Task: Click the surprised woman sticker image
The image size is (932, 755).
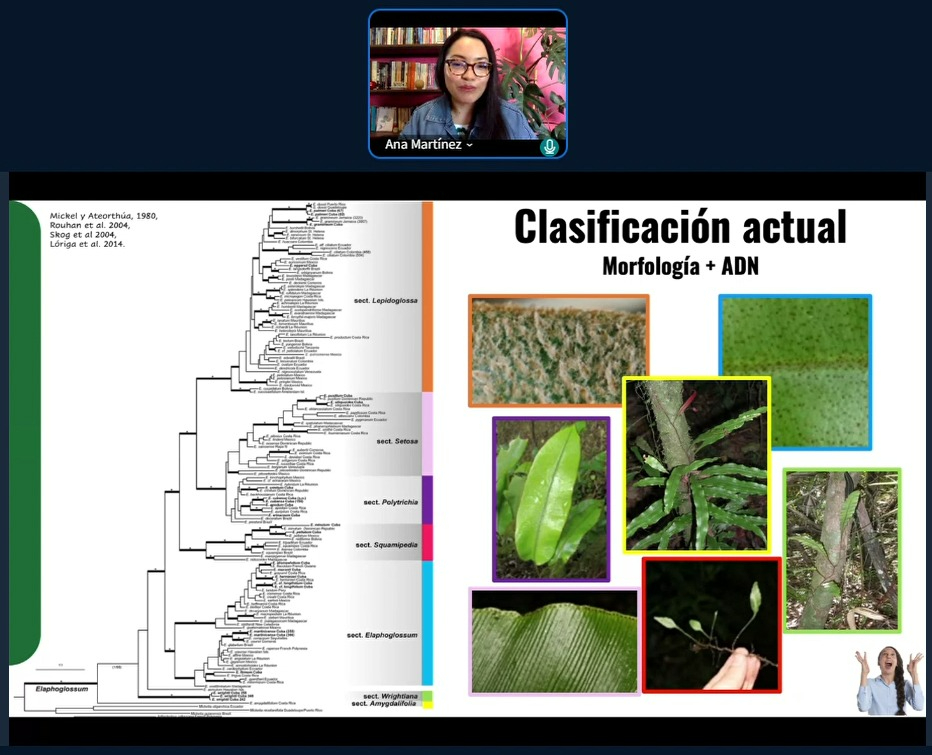Action: [x=890, y=681]
